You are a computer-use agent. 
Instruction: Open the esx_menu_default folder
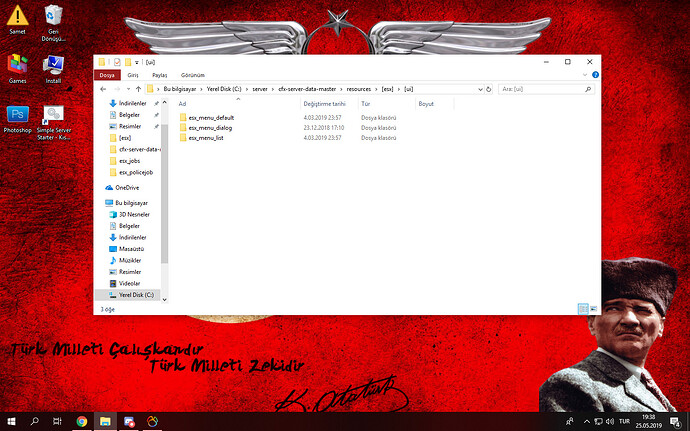coord(210,117)
